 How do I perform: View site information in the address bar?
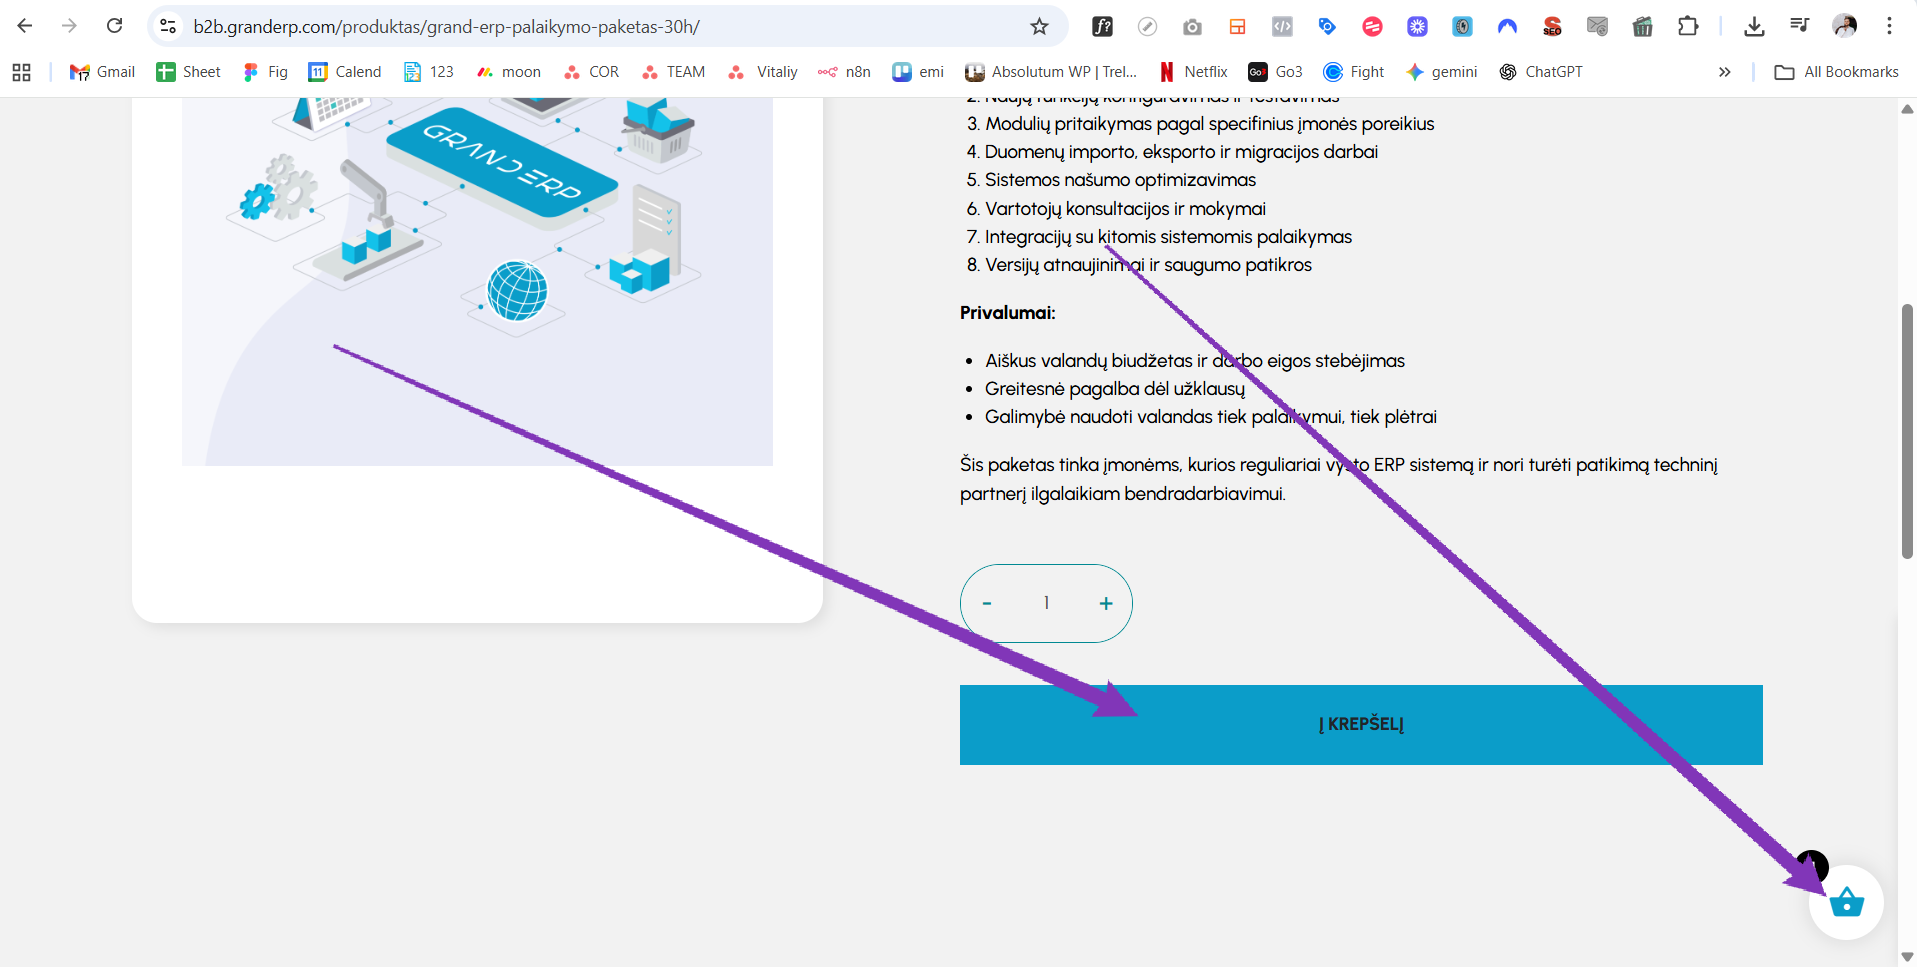pyautogui.click(x=169, y=27)
